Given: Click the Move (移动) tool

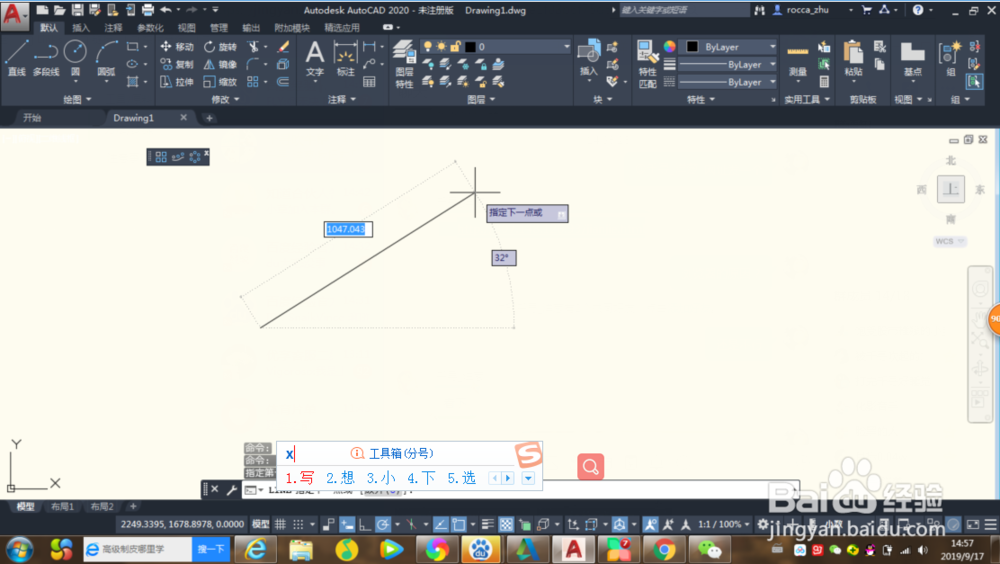Looking at the screenshot, I should (177, 47).
